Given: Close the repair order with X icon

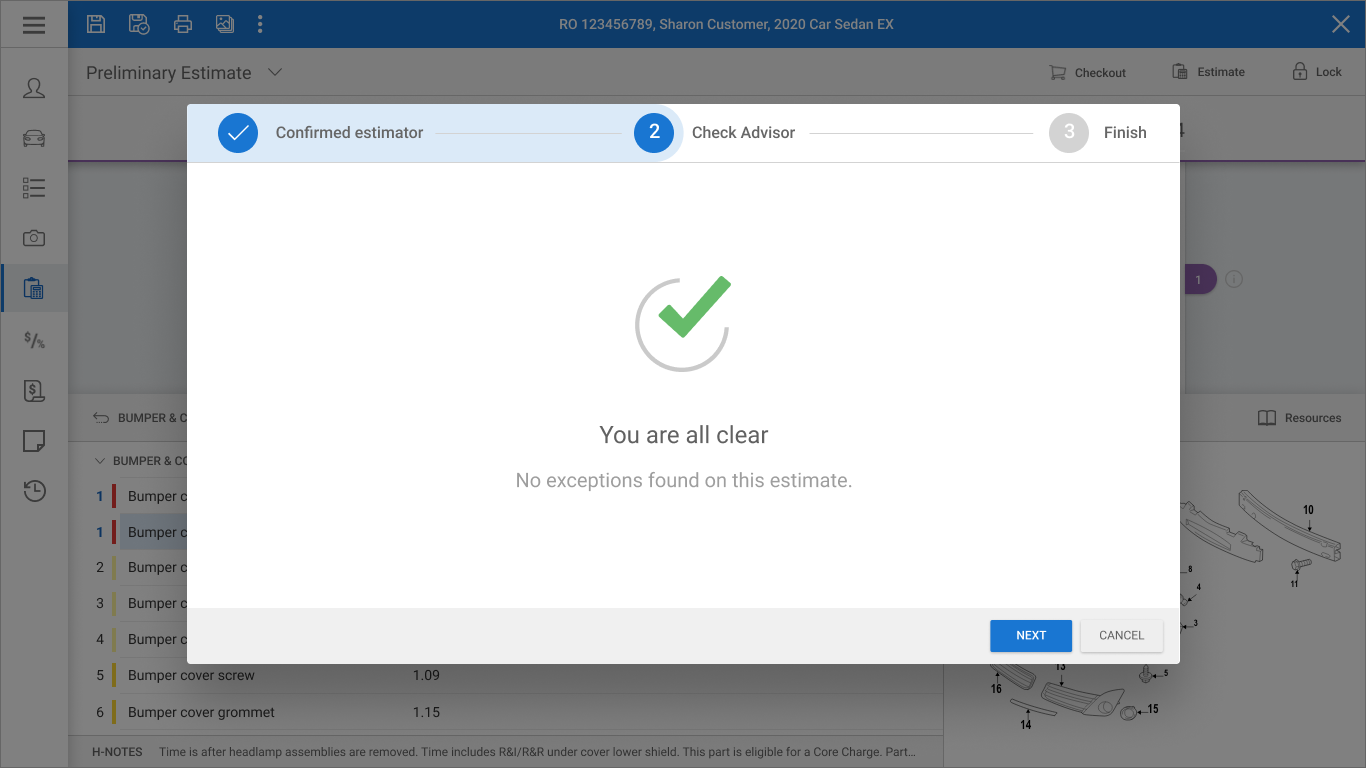Looking at the screenshot, I should (x=1341, y=24).
